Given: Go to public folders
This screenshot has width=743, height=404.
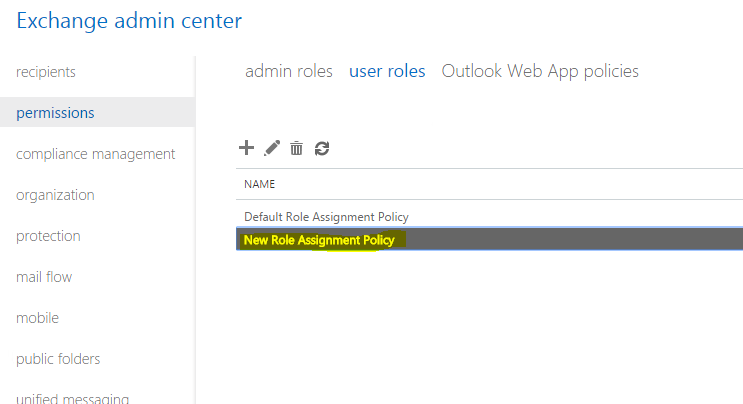Looking at the screenshot, I should 58,359.
